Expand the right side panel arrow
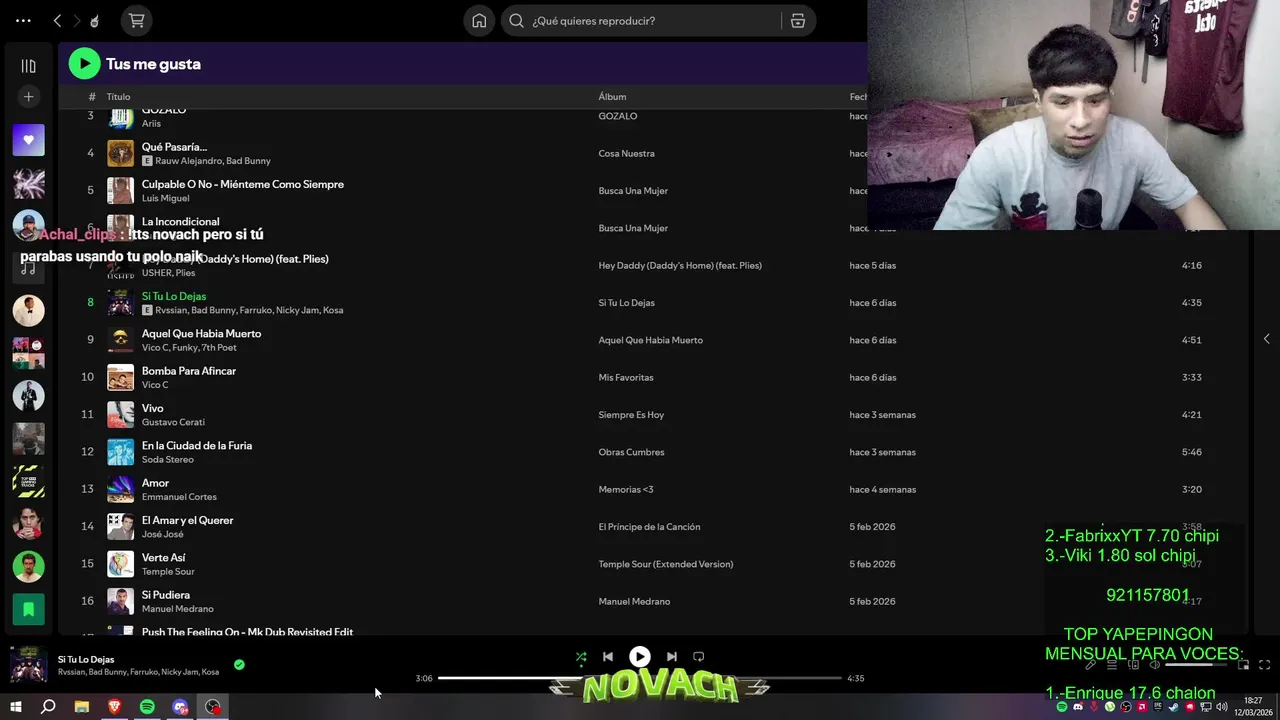 pos(1266,339)
